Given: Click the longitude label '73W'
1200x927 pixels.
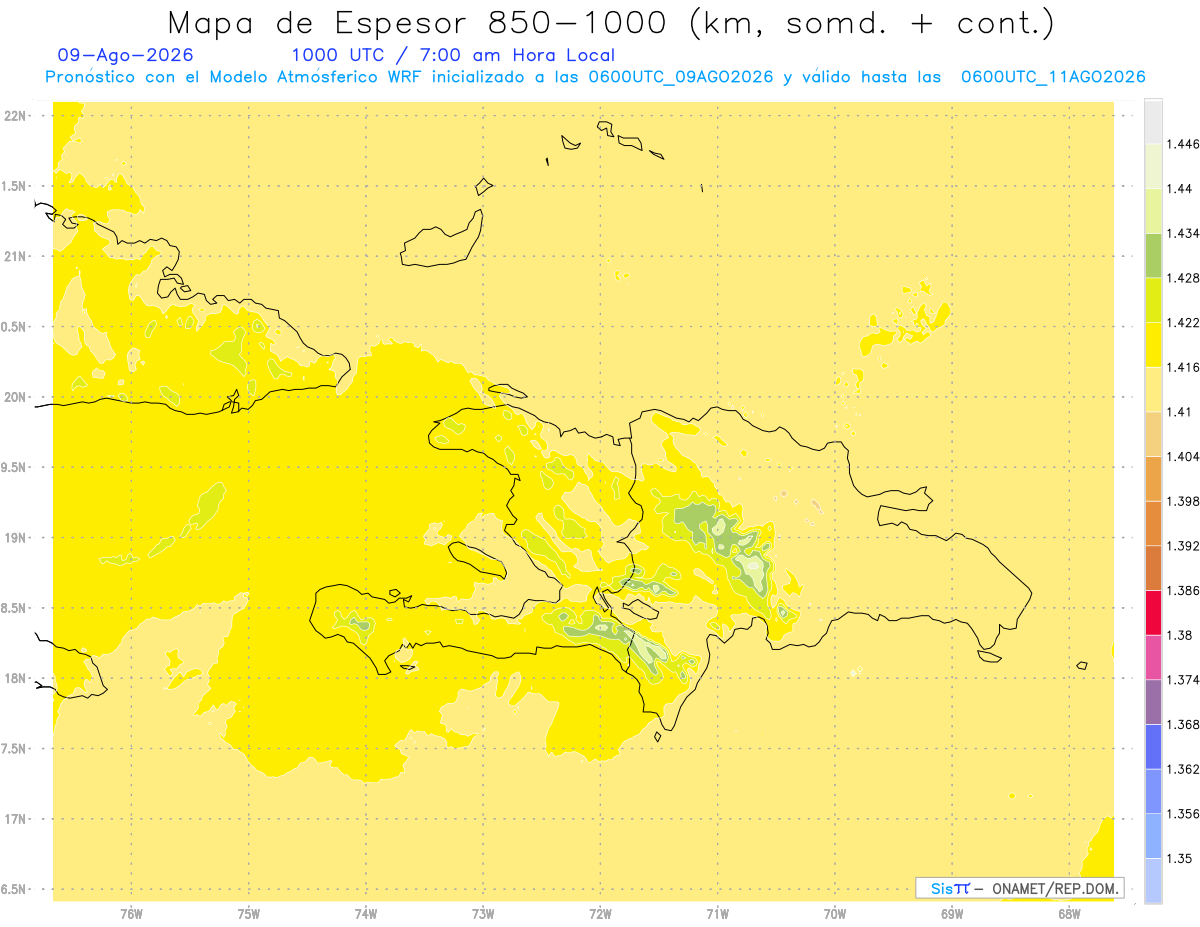Looking at the screenshot, I should (x=483, y=913).
